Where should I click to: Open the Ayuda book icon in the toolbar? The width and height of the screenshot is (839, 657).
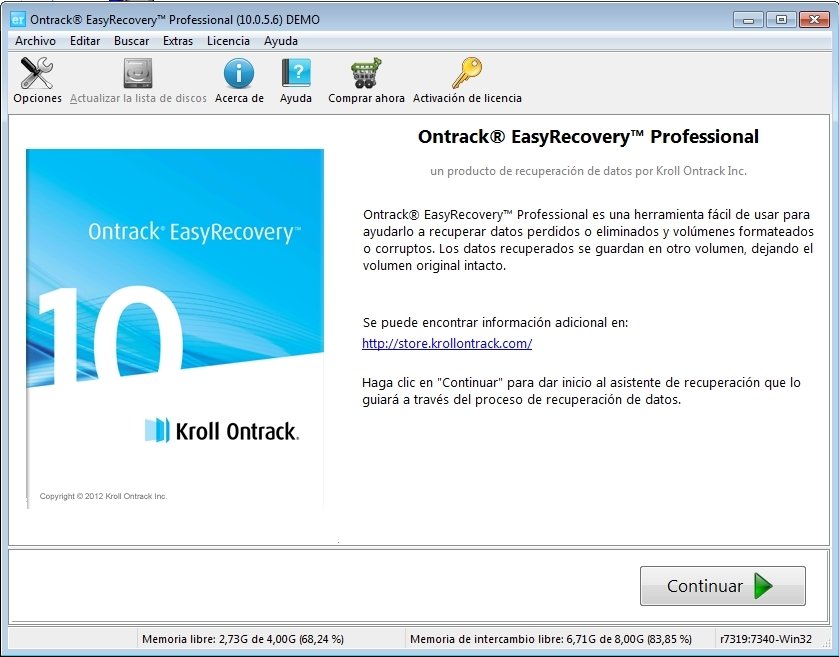pyautogui.click(x=296, y=73)
